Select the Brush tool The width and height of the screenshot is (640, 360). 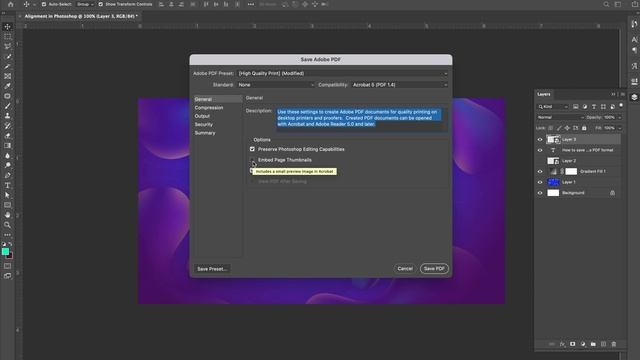pos(7,106)
